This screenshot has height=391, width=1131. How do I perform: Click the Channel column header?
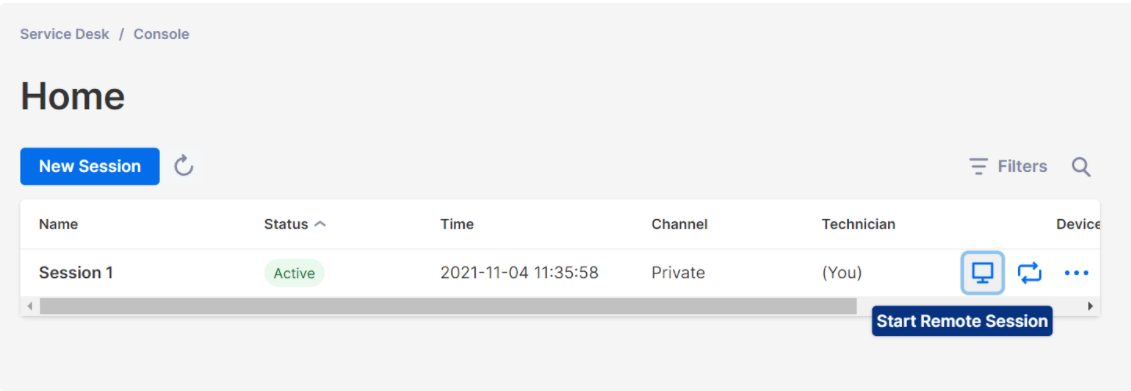tap(679, 224)
